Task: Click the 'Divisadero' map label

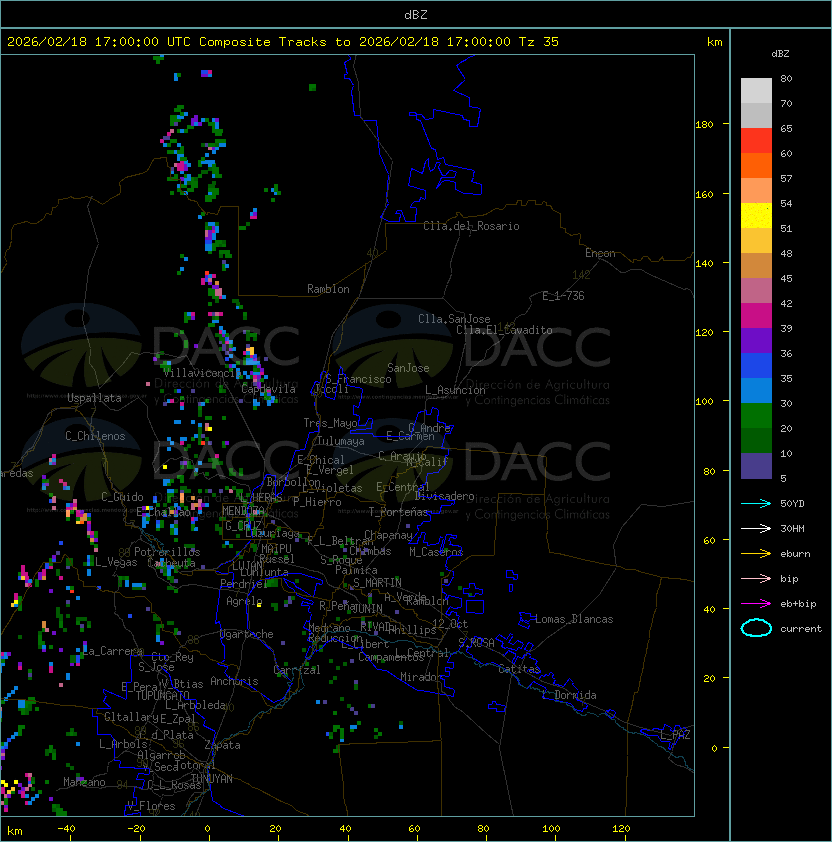Action: tap(445, 496)
